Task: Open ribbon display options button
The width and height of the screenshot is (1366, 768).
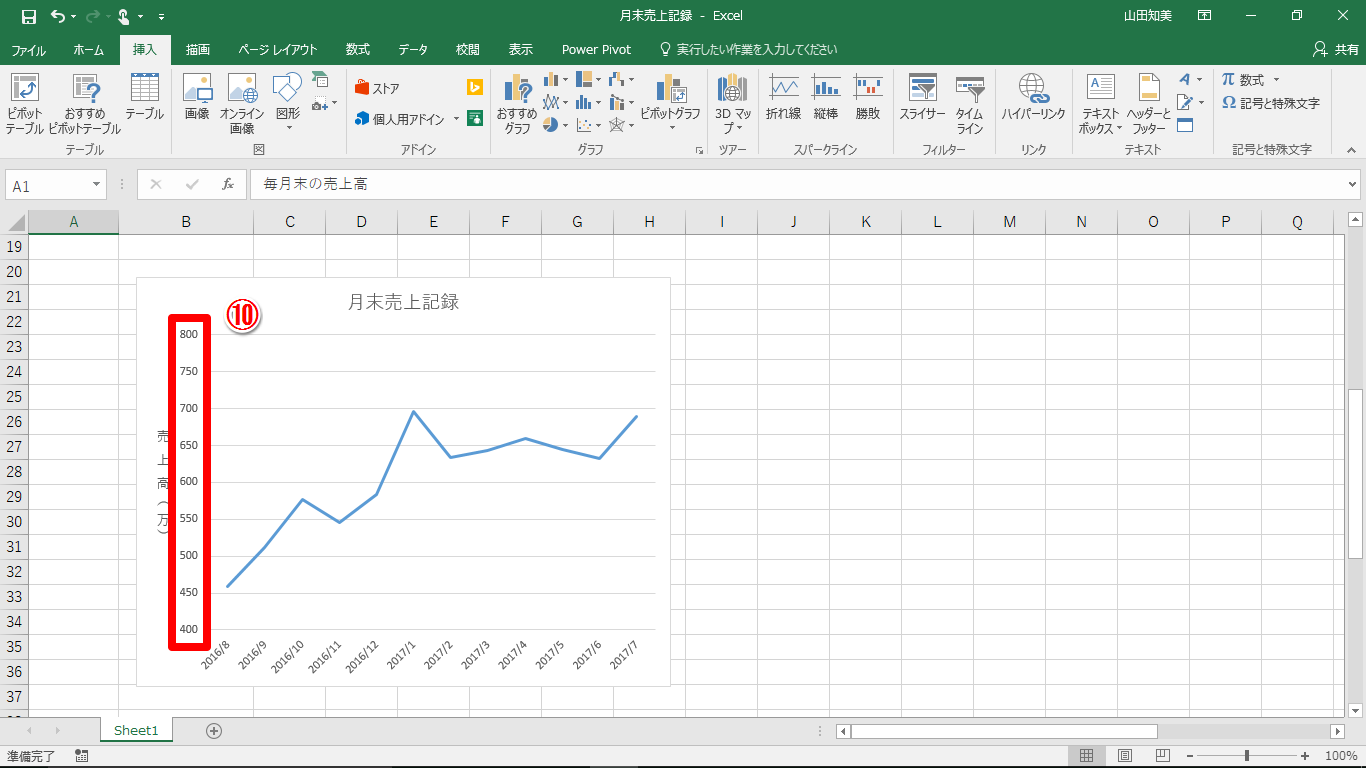Action: click(x=1205, y=16)
